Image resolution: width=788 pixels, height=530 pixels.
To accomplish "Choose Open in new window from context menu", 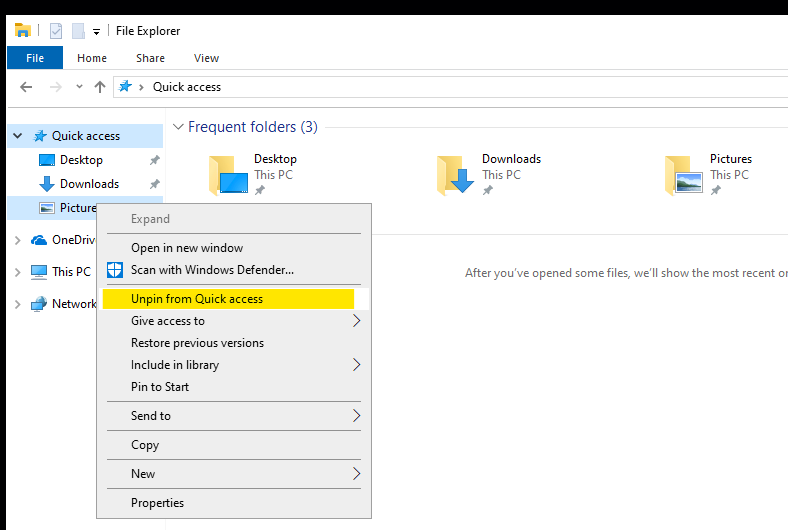I will pyautogui.click(x=234, y=248).
